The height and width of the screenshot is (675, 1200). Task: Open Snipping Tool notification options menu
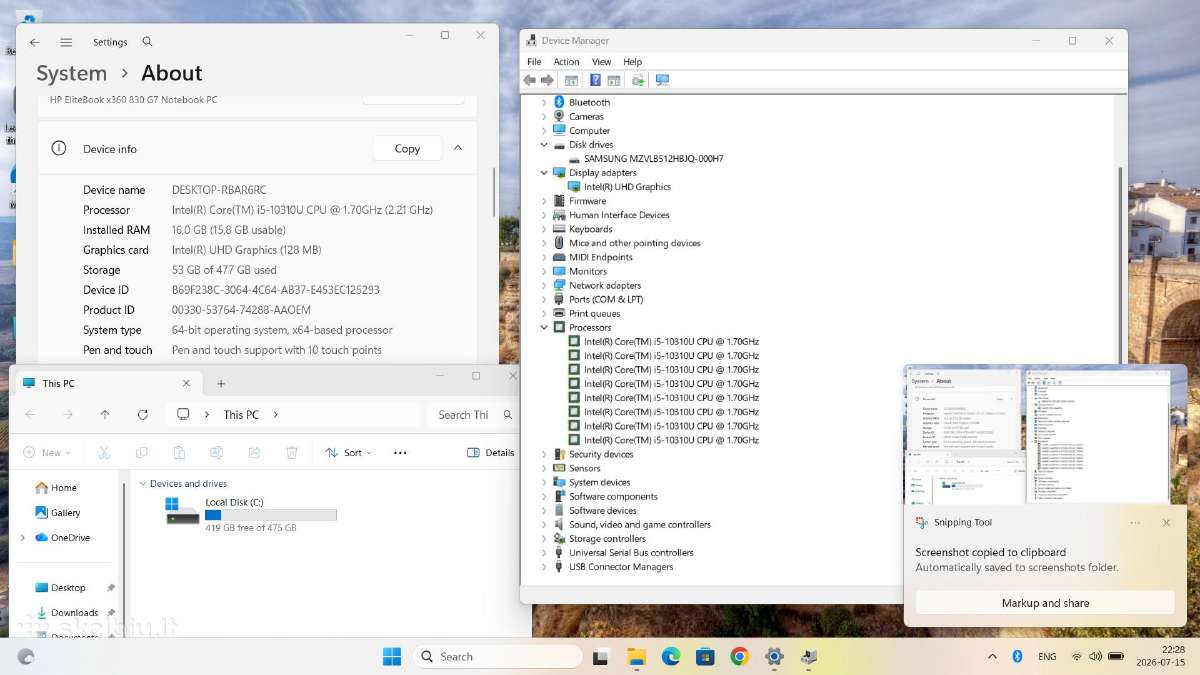[1135, 523]
